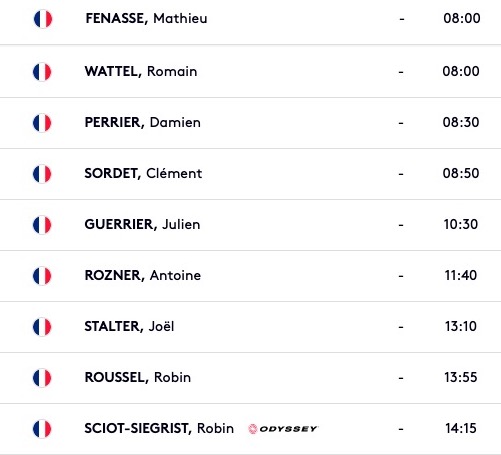This screenshot has height=455, width=501.
Task: Click the French flag beside ROZNER, Antoine
Action: coord(42,276)
